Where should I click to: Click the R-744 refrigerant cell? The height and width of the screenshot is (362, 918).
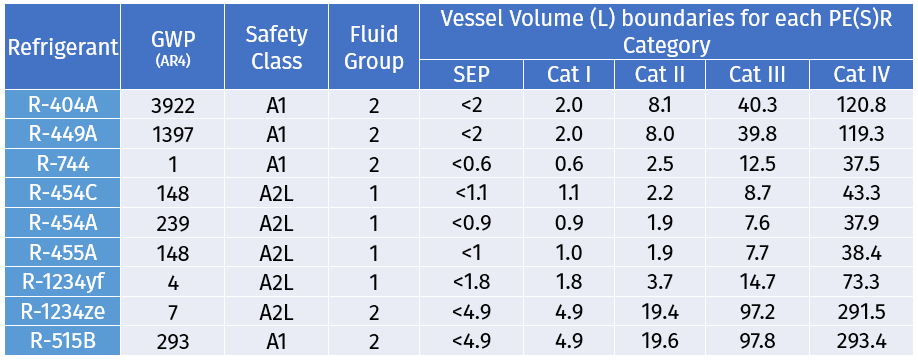pyautogui.click(x=63, y=163)
